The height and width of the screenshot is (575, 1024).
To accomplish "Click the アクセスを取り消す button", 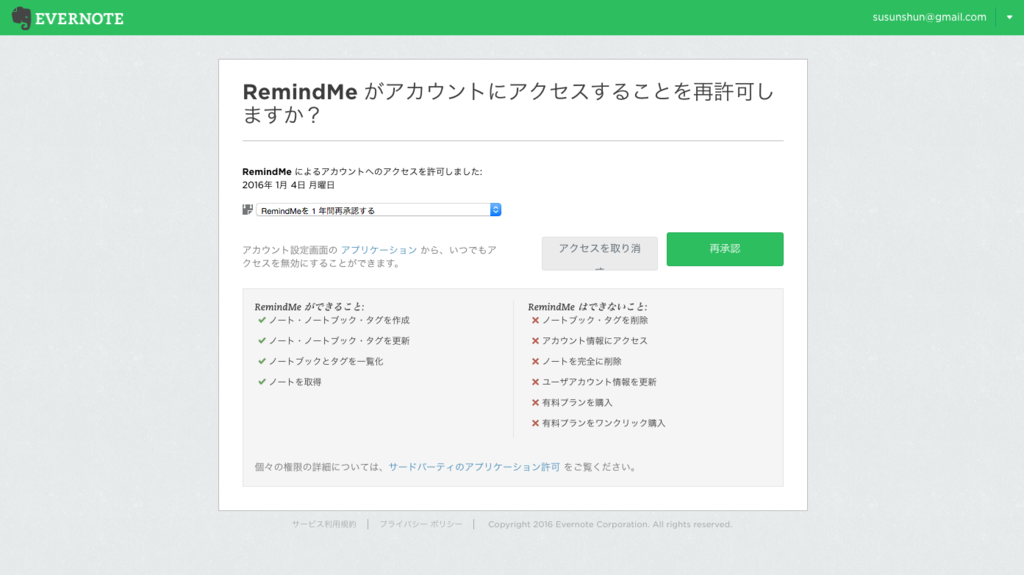I will click(600, 254).
